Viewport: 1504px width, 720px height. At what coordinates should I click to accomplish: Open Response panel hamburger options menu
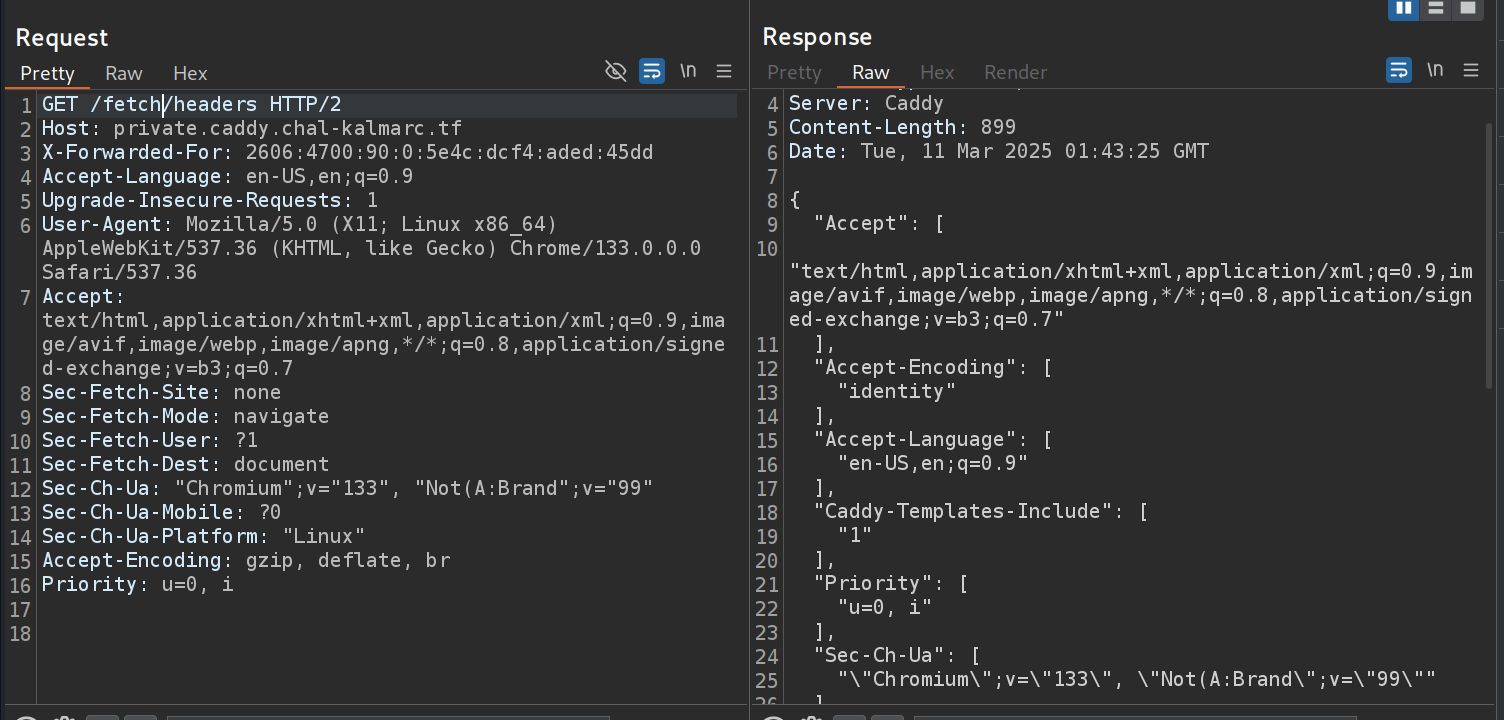1470,70
